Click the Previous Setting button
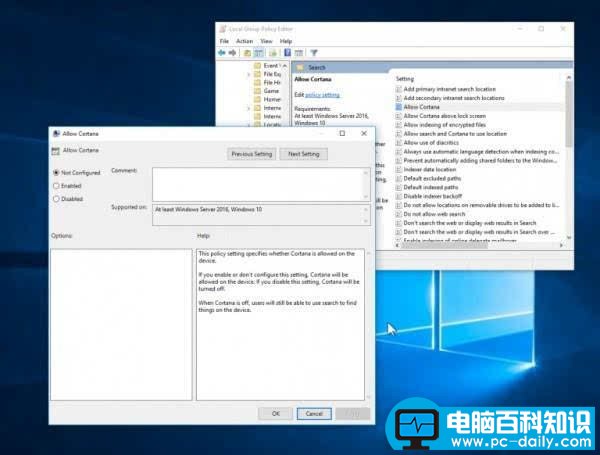Screen dimensions: 600x455 tap(251, 154)
